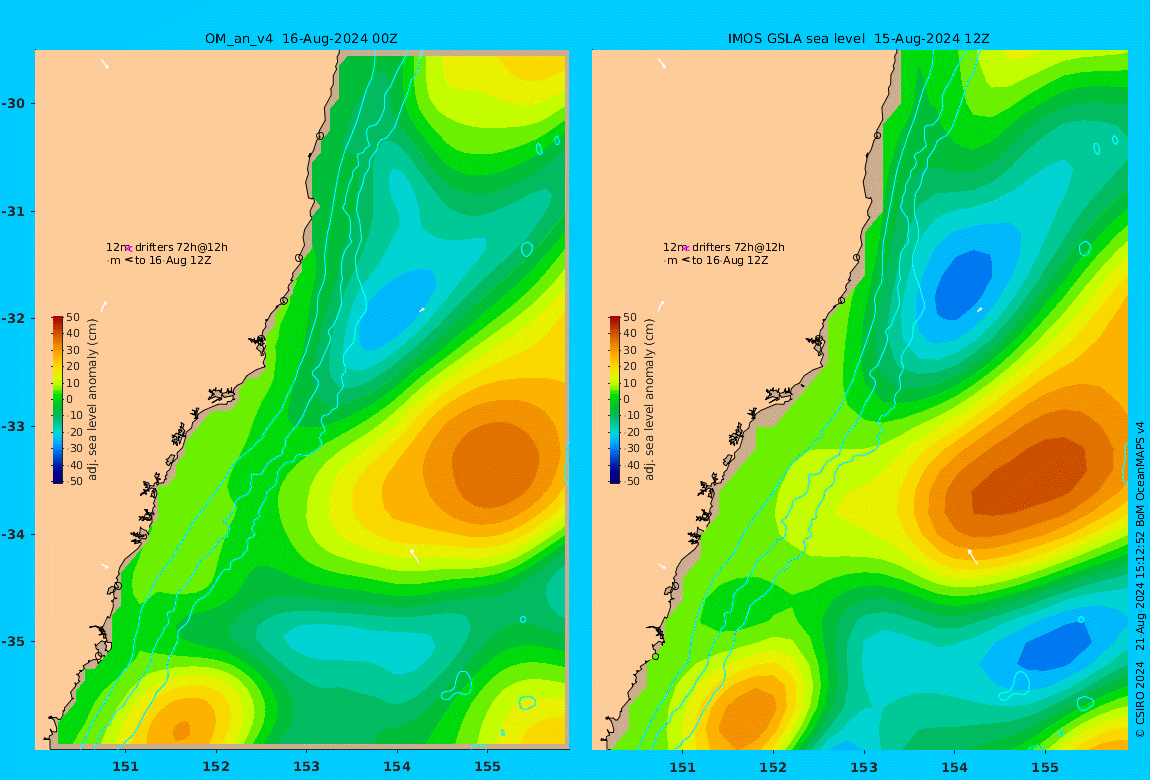Click the right map title "IMOS GSLA sea level"
1150x780 pixels.
[x=796, y=39]
